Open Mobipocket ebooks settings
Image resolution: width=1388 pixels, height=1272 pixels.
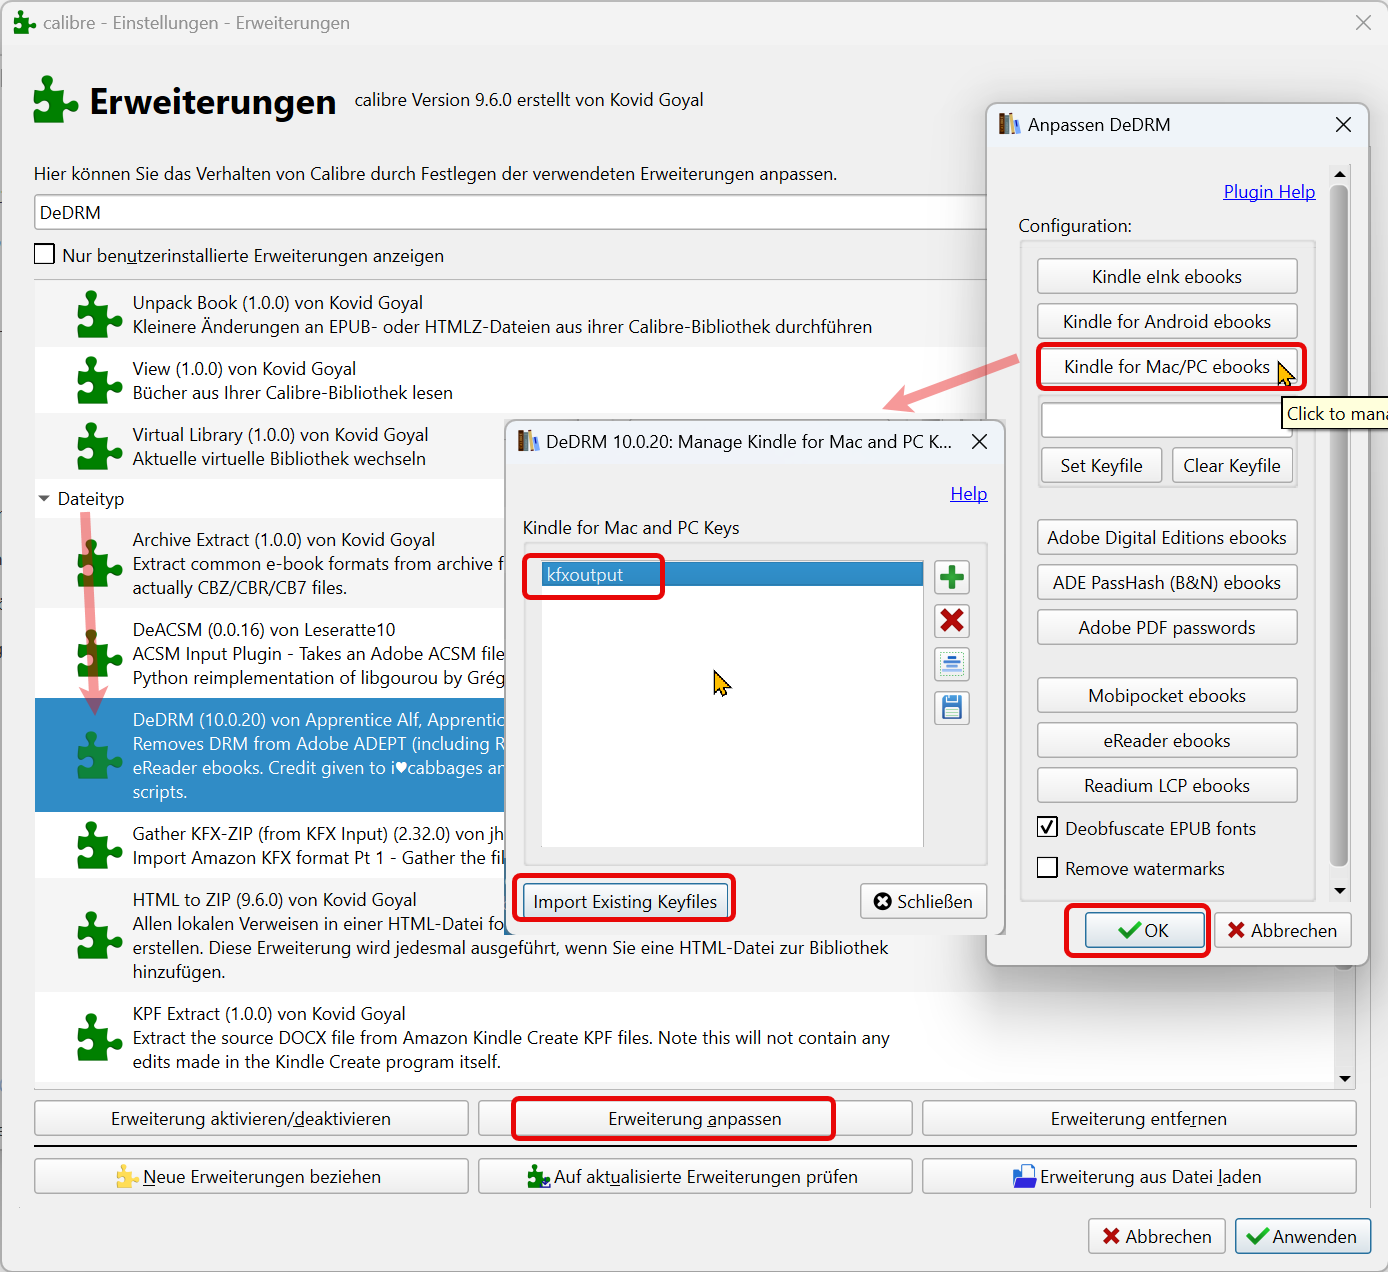click(1167, 696)
